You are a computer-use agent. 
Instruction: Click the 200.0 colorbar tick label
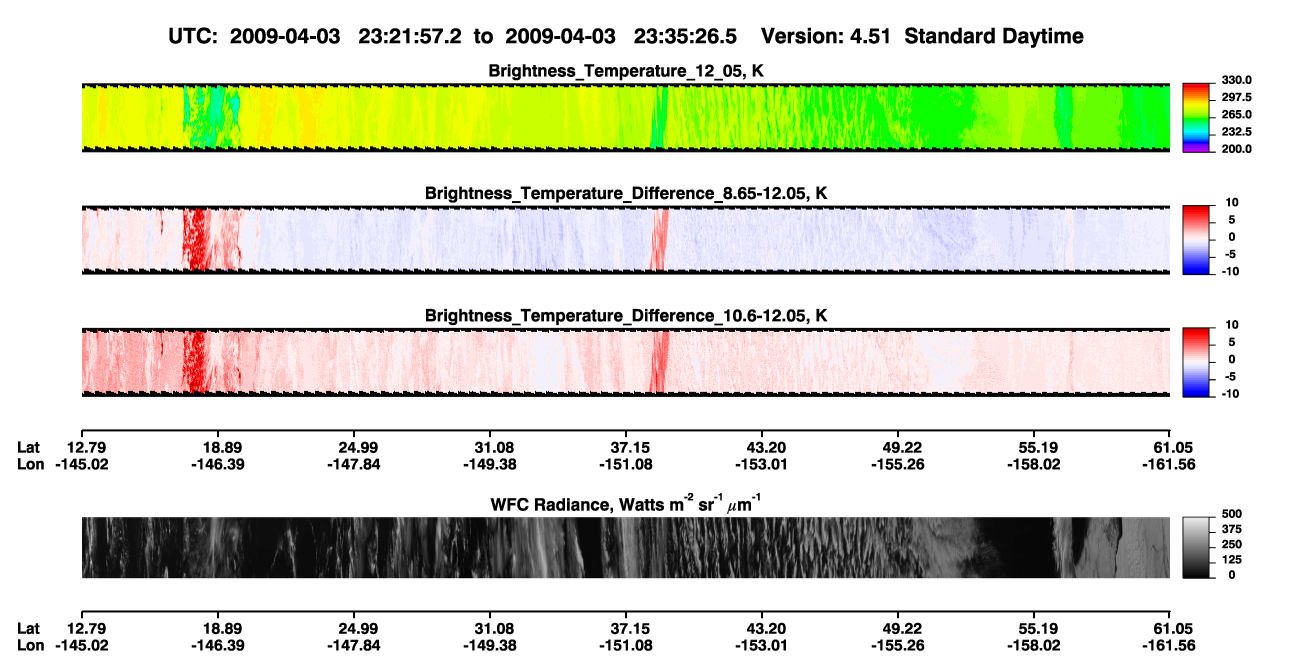coord(1237,149)
